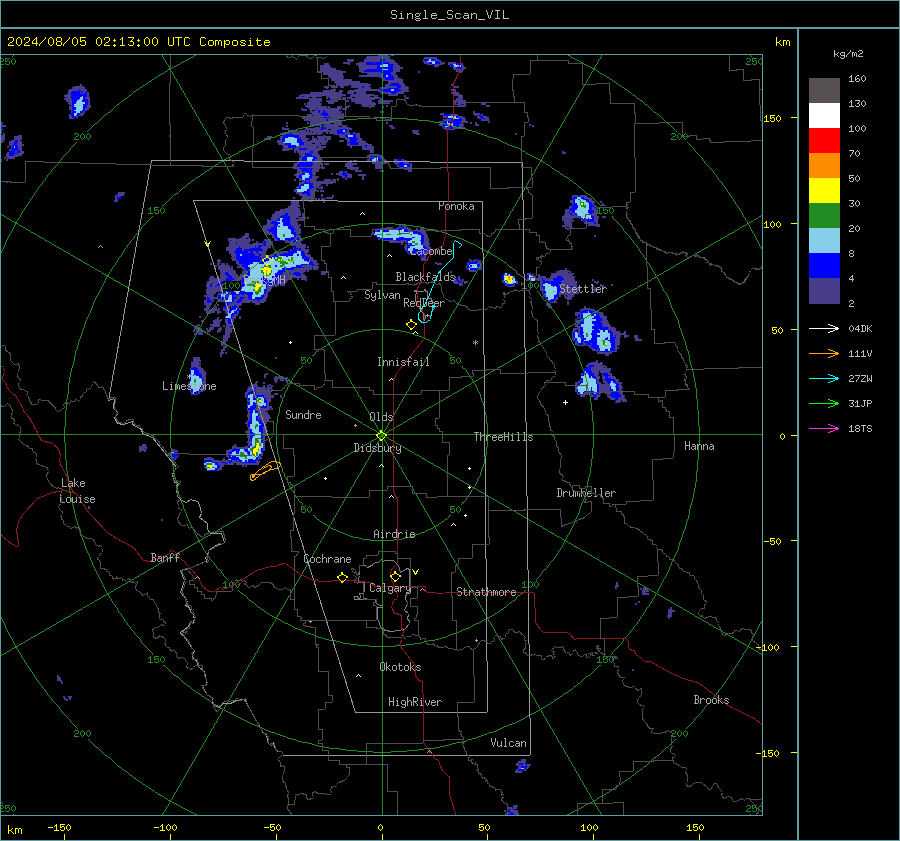
Task: Click the Airdrie city label
Action: (x=394, y=534)
